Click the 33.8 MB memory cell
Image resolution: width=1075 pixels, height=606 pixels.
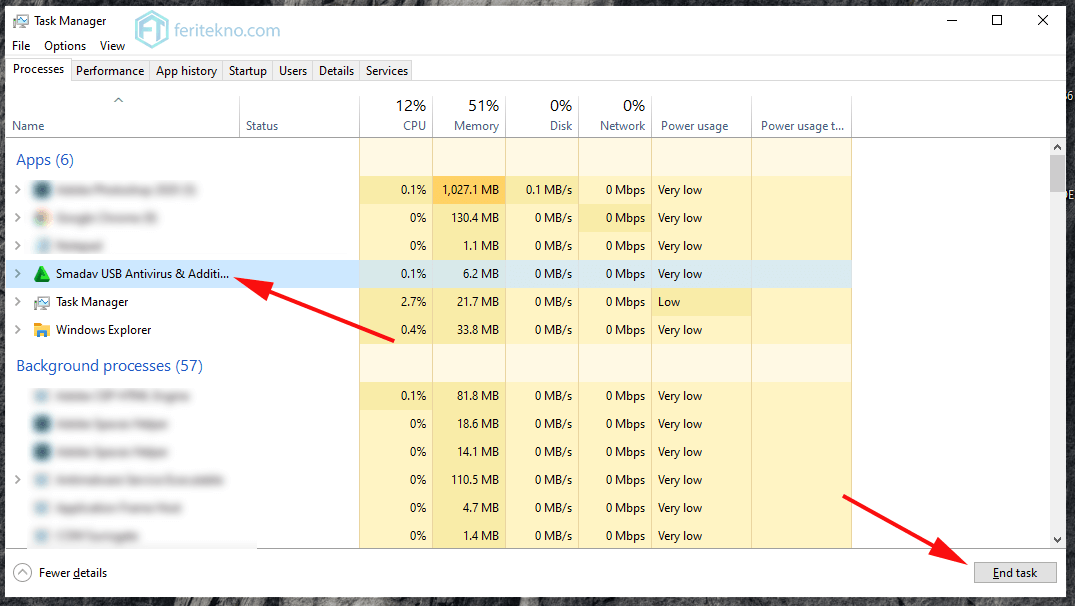tap(469, 330)
